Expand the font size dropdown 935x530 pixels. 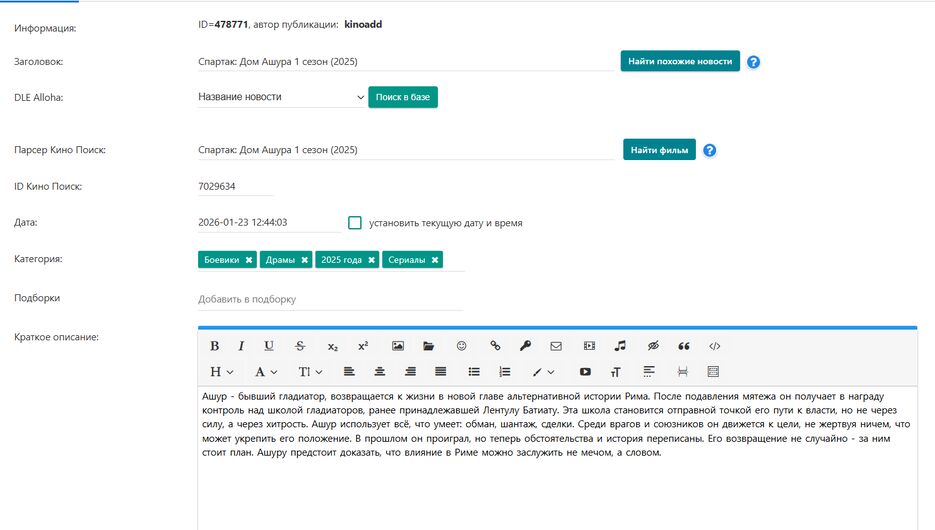click(x=310, y=372)
